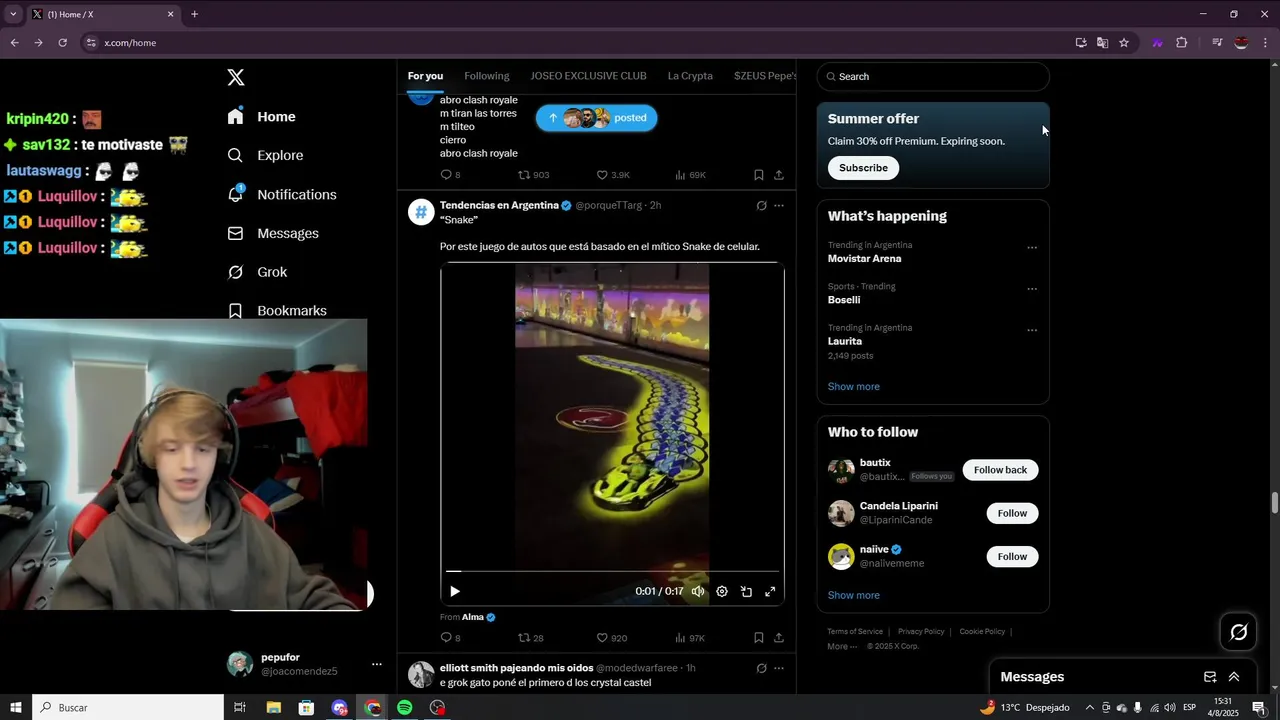
Task: Repost the Tendencias en Argentina post
Action: (x=530, y=638)
